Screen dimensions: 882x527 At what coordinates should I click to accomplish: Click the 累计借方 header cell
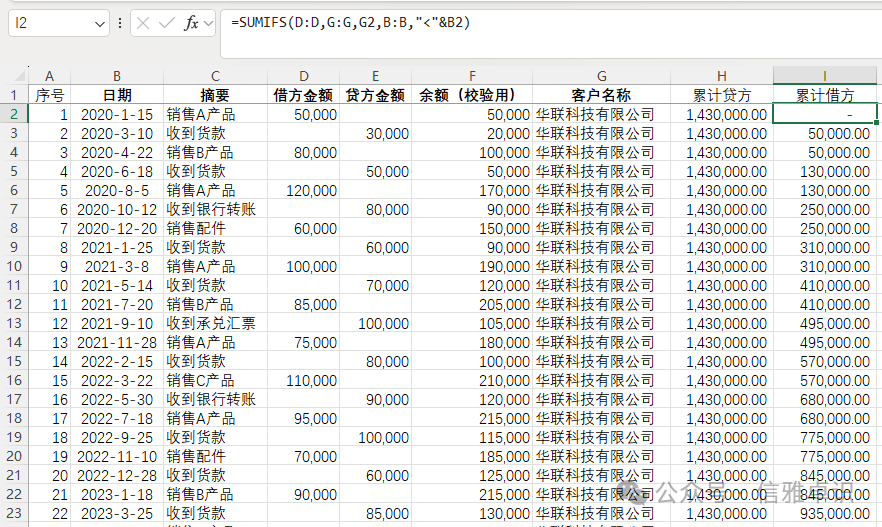pyautogui.click(x=825, y=95)
